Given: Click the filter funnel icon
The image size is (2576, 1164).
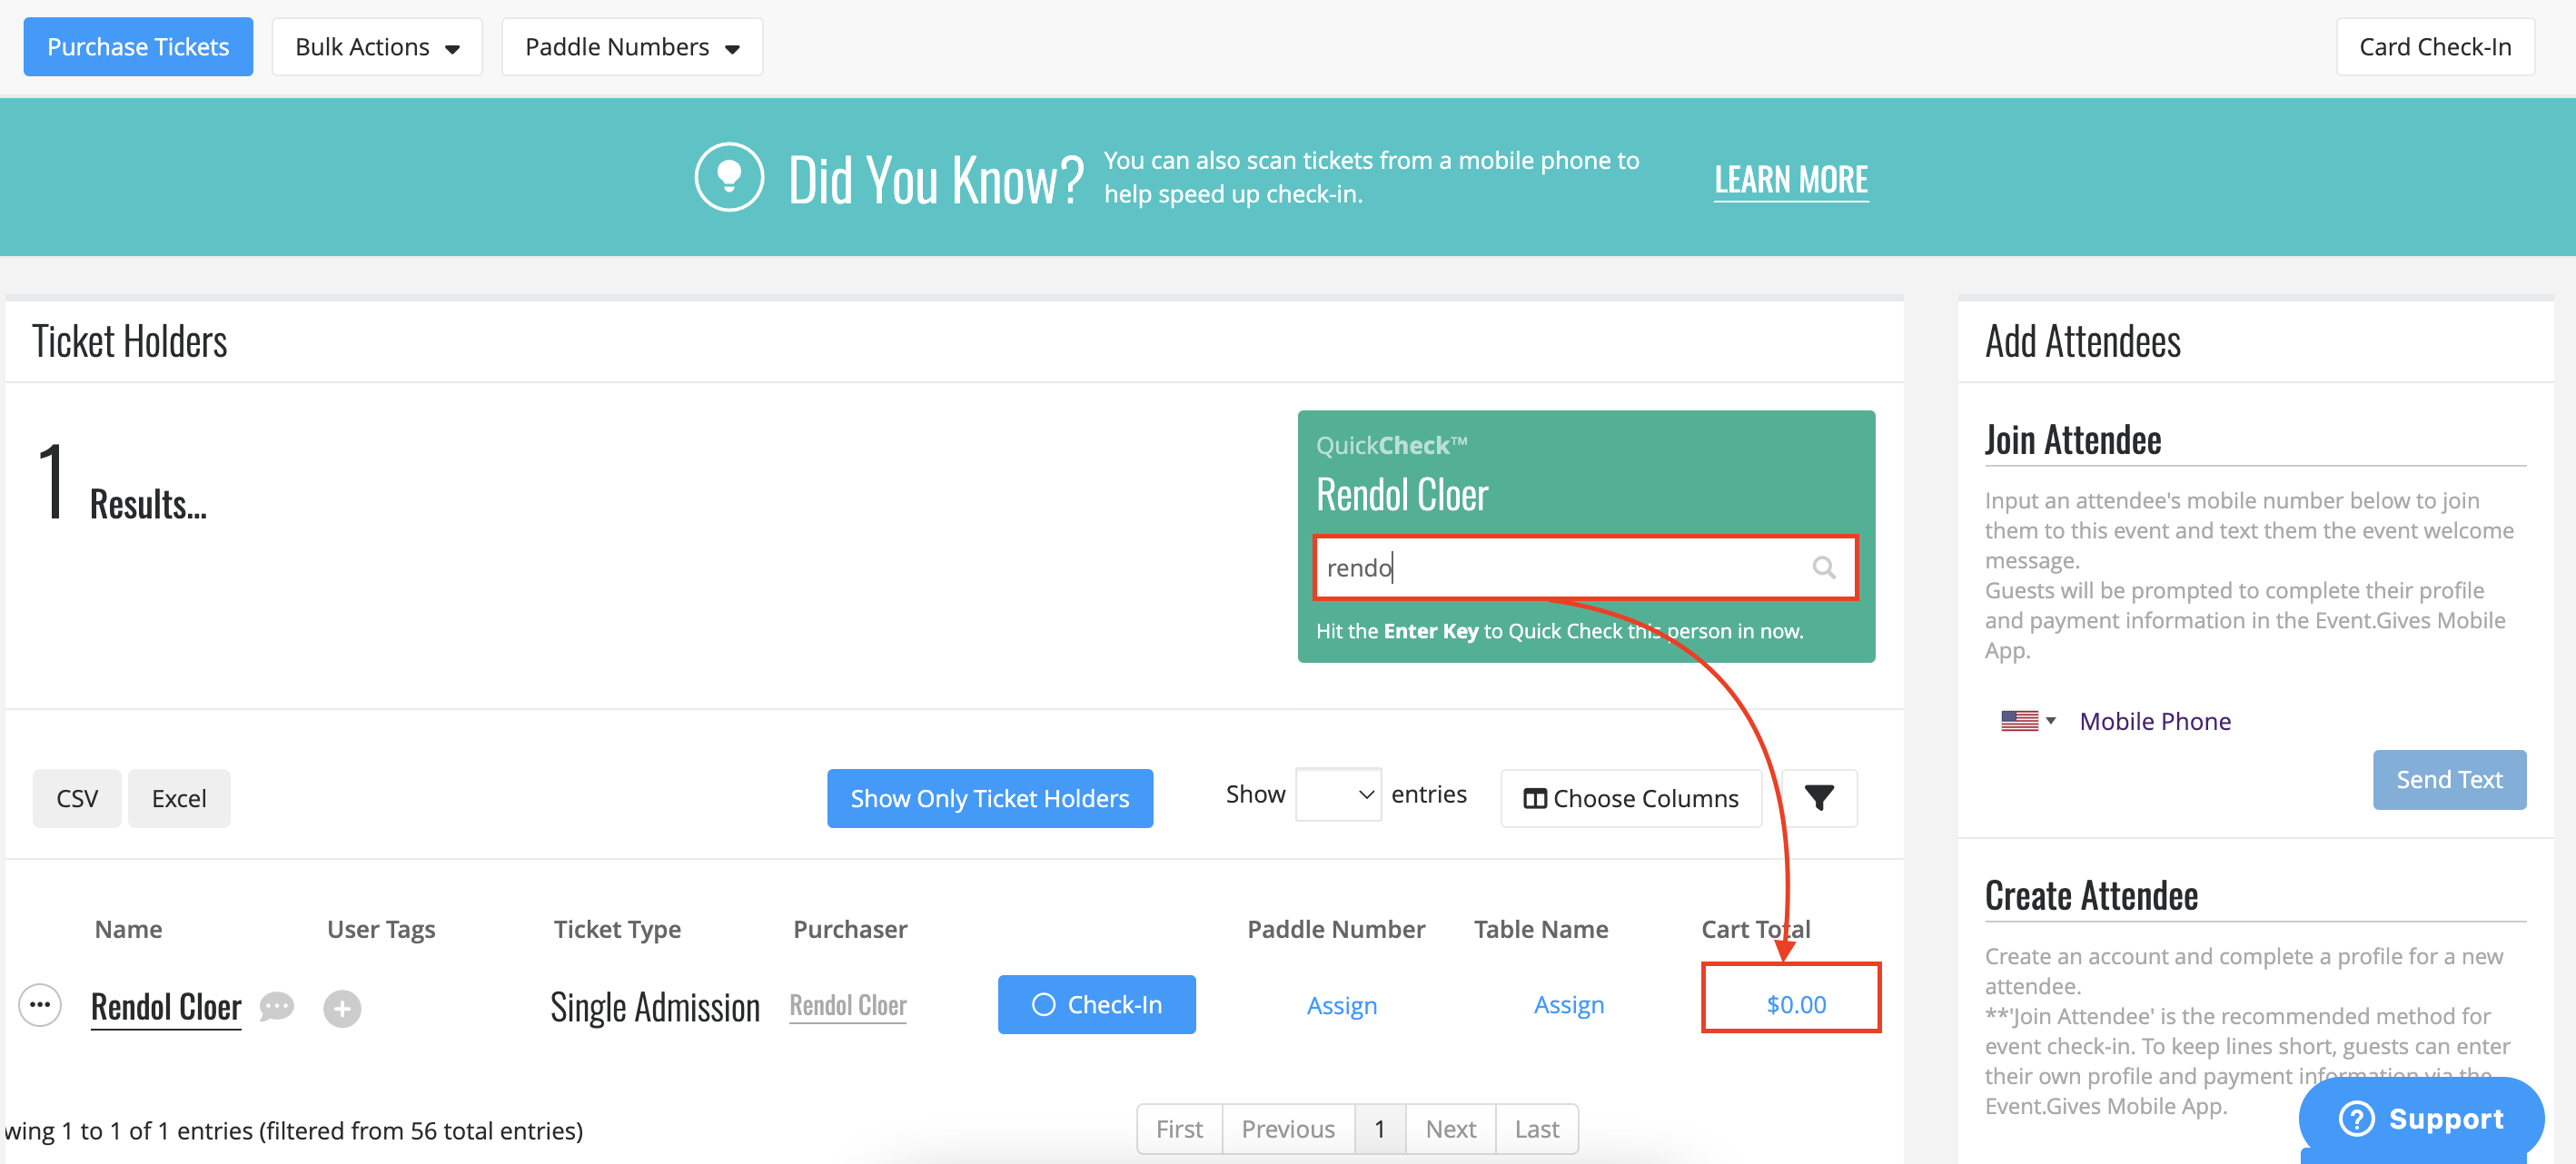Looking at the screenshot, I should click(x=1819, y=798).
